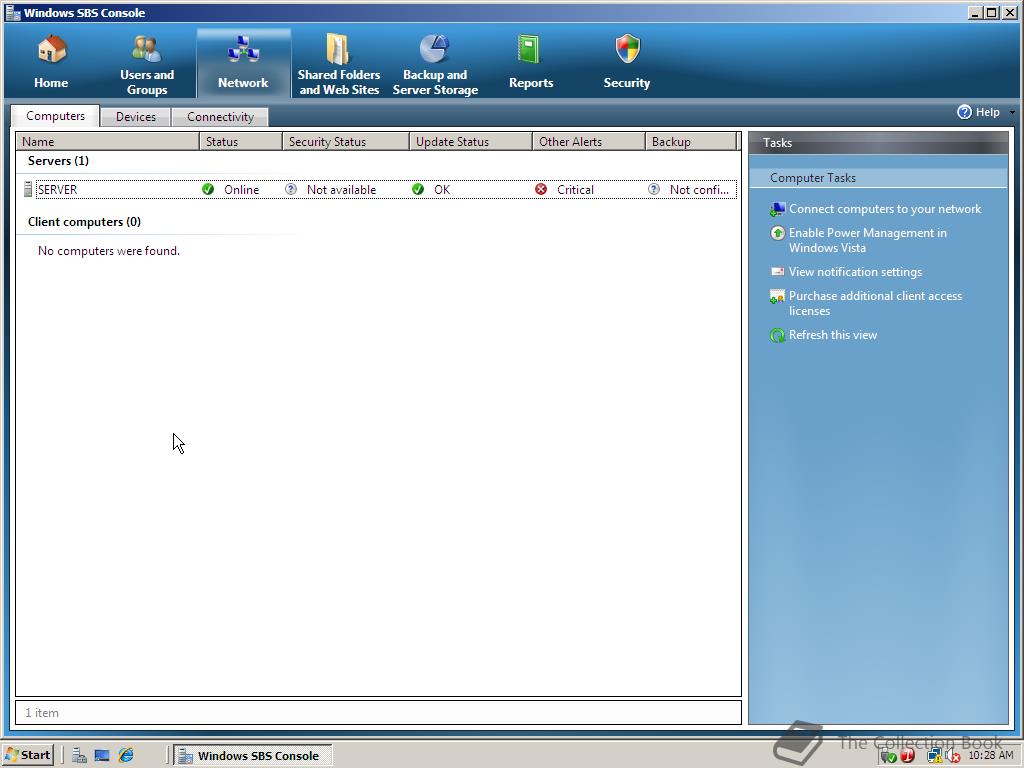Launch Internet Explorer from quick launch
1024x768 pixels.
coord(126,756)
